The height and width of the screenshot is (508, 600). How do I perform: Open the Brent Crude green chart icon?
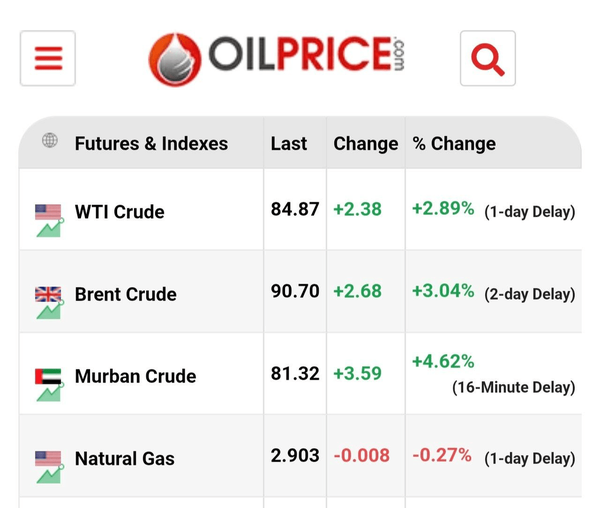(x=50, y=310)
